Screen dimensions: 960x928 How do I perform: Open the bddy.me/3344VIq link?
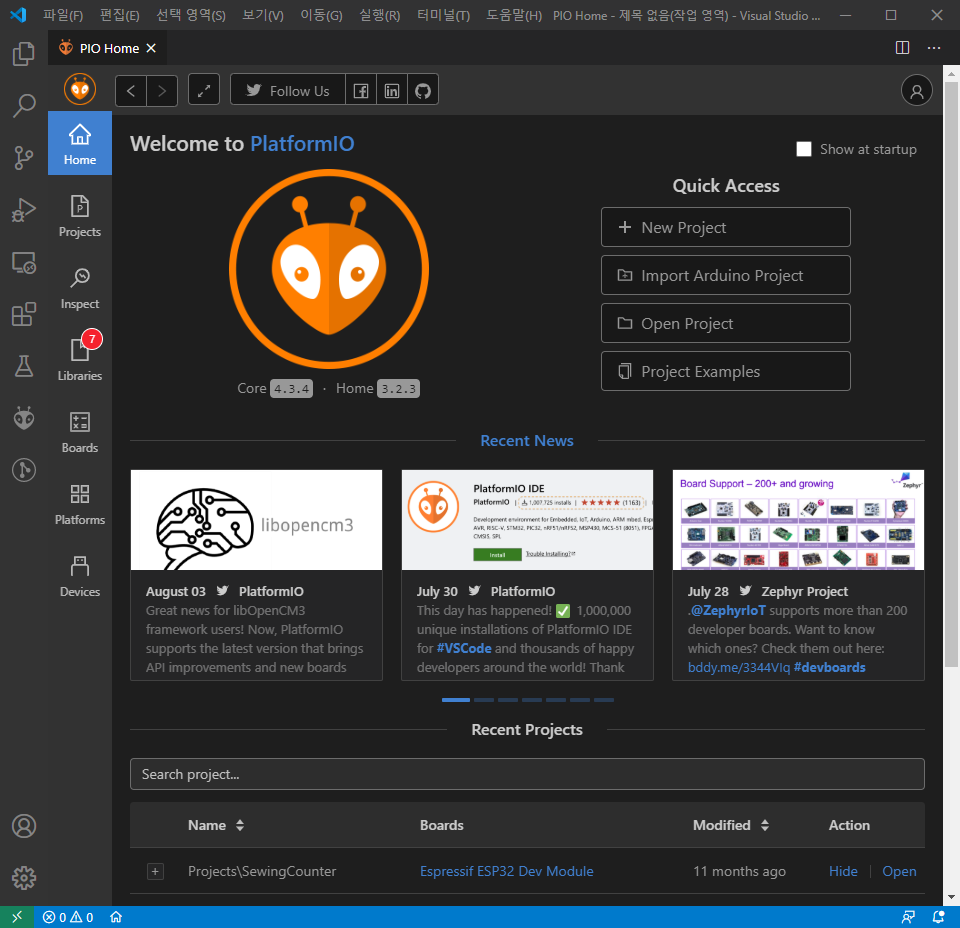click(738, 667)
